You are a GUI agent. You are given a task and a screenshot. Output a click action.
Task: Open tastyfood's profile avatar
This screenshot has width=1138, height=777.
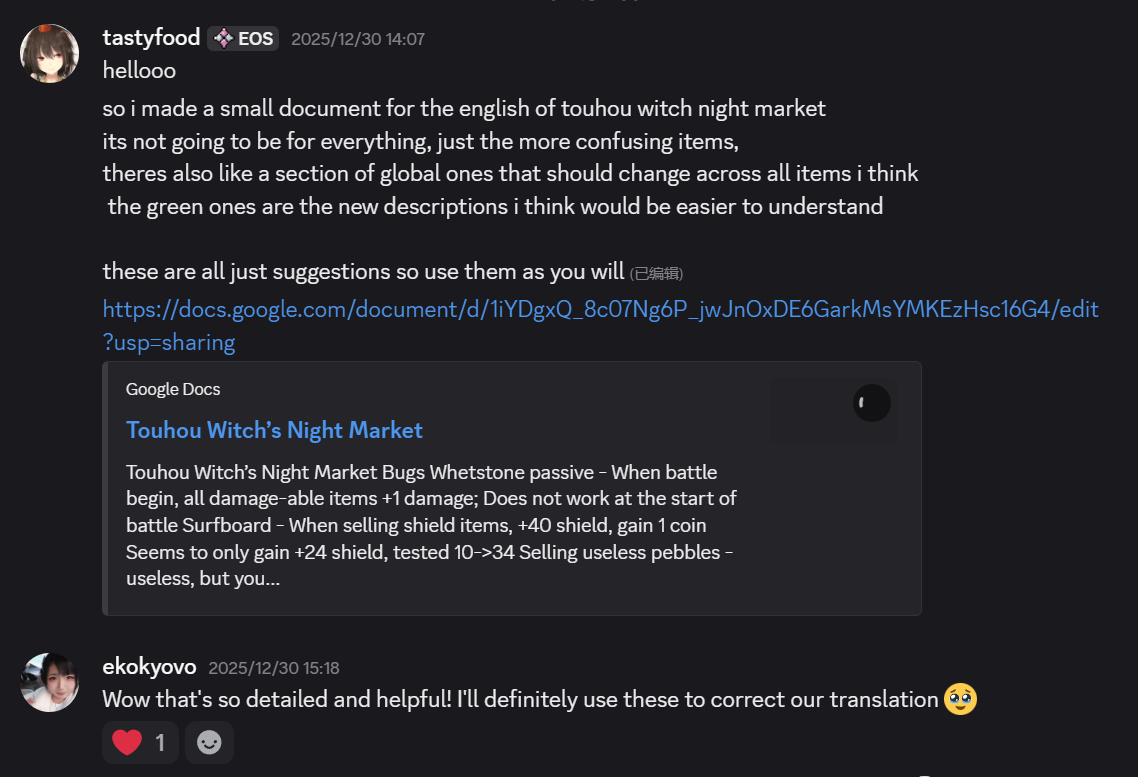[50, 54]
